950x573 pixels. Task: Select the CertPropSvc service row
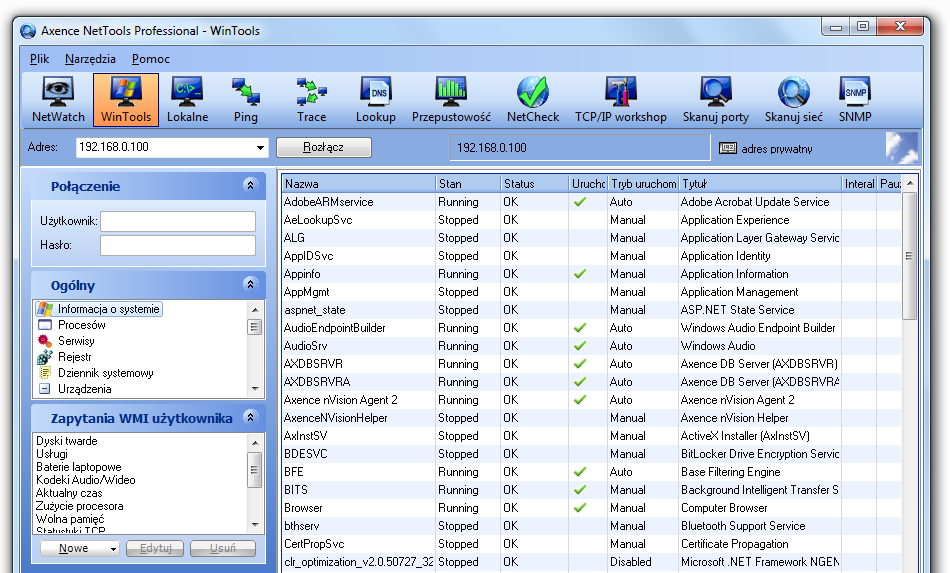tap(592, 544)
